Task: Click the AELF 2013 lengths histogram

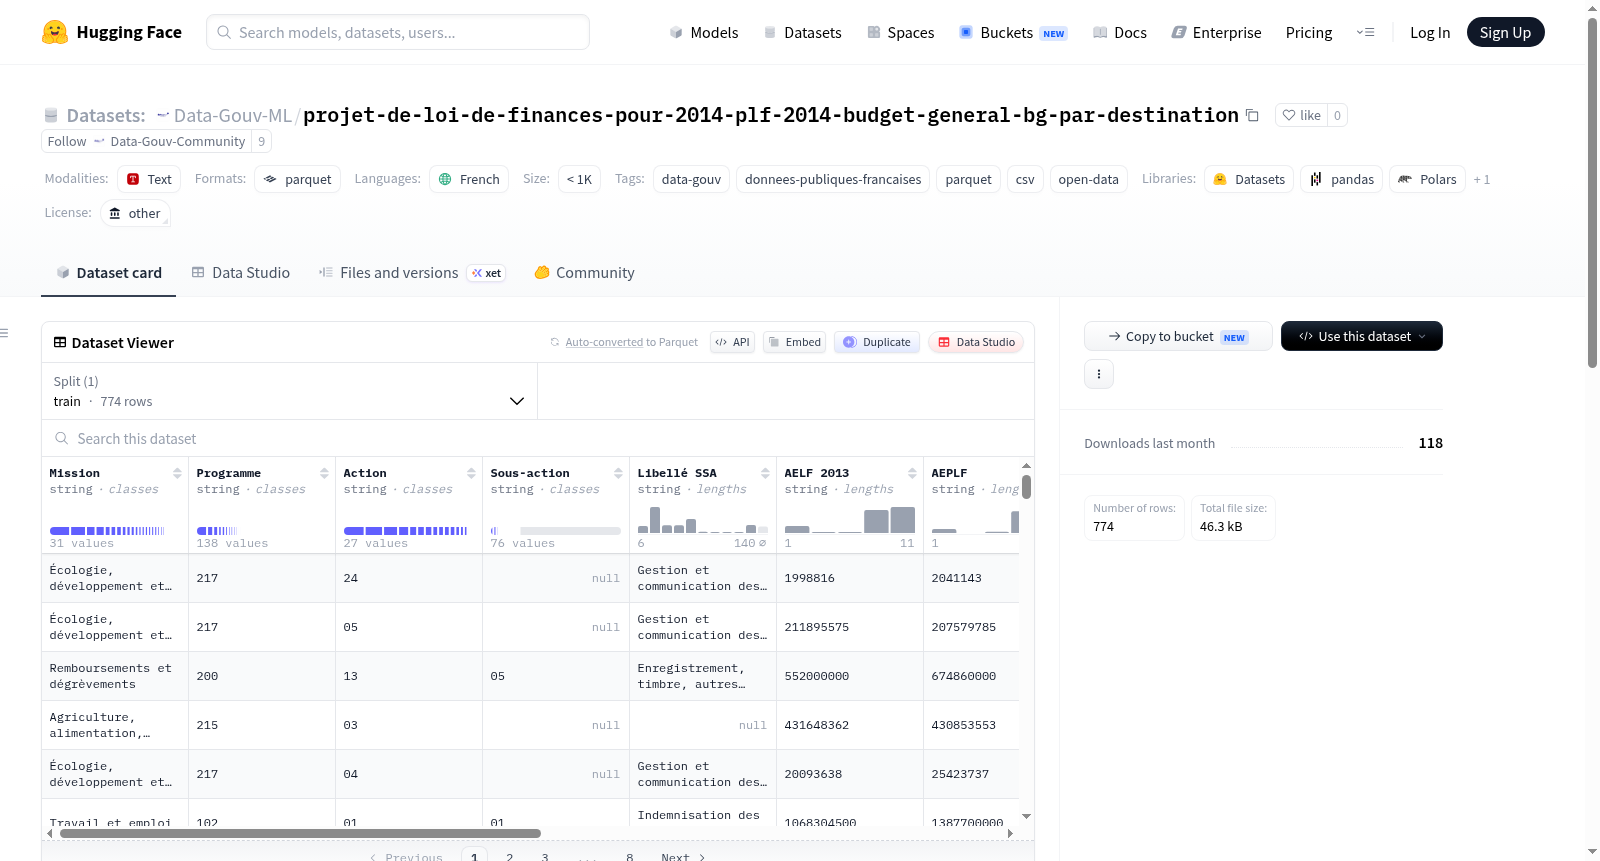Action: tap(850, 520)
